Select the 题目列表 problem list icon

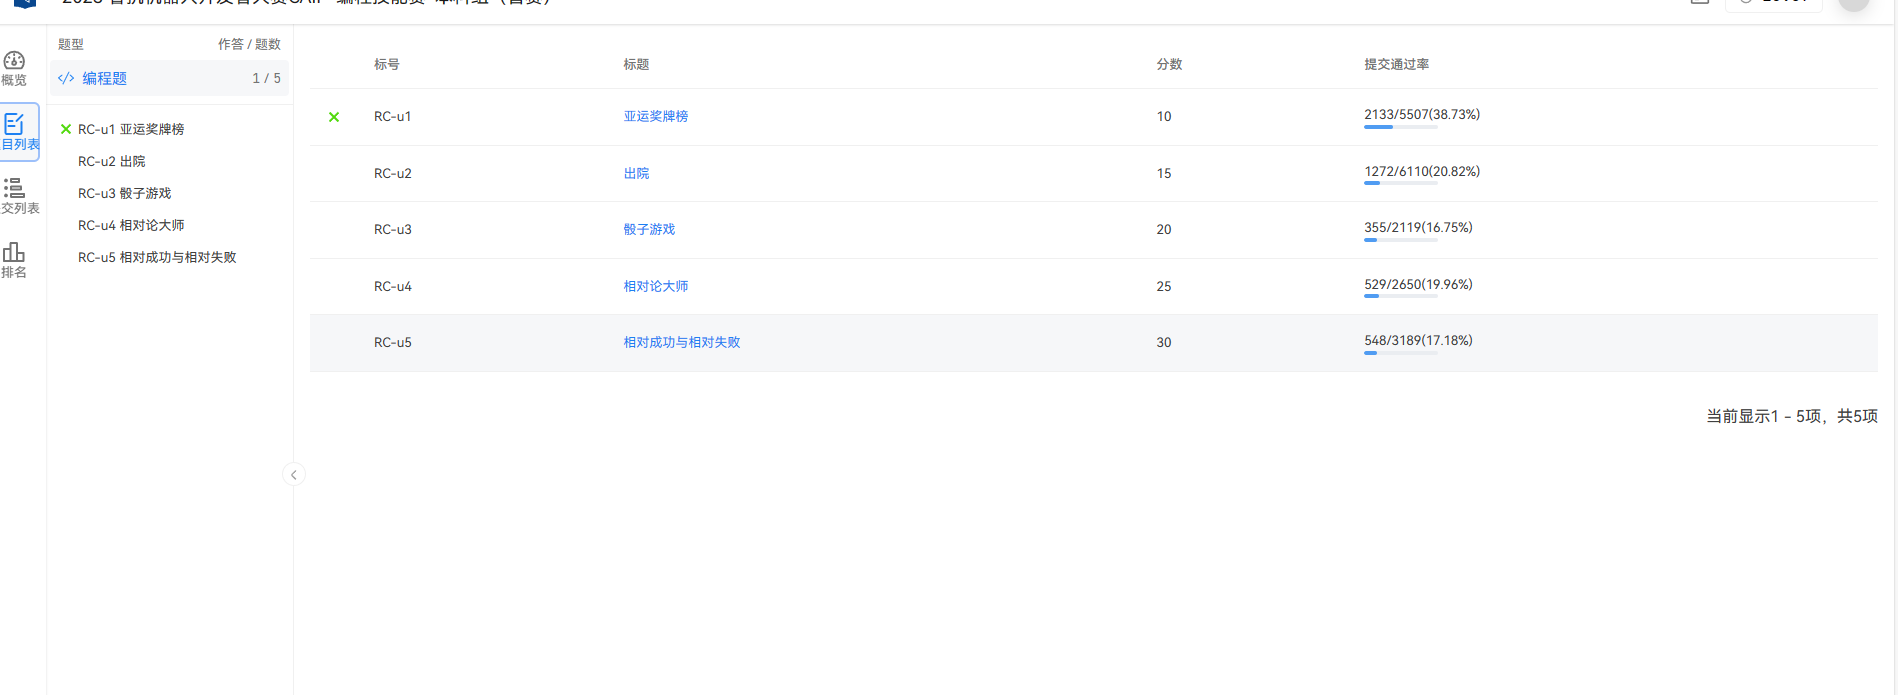tap(14, 125)
